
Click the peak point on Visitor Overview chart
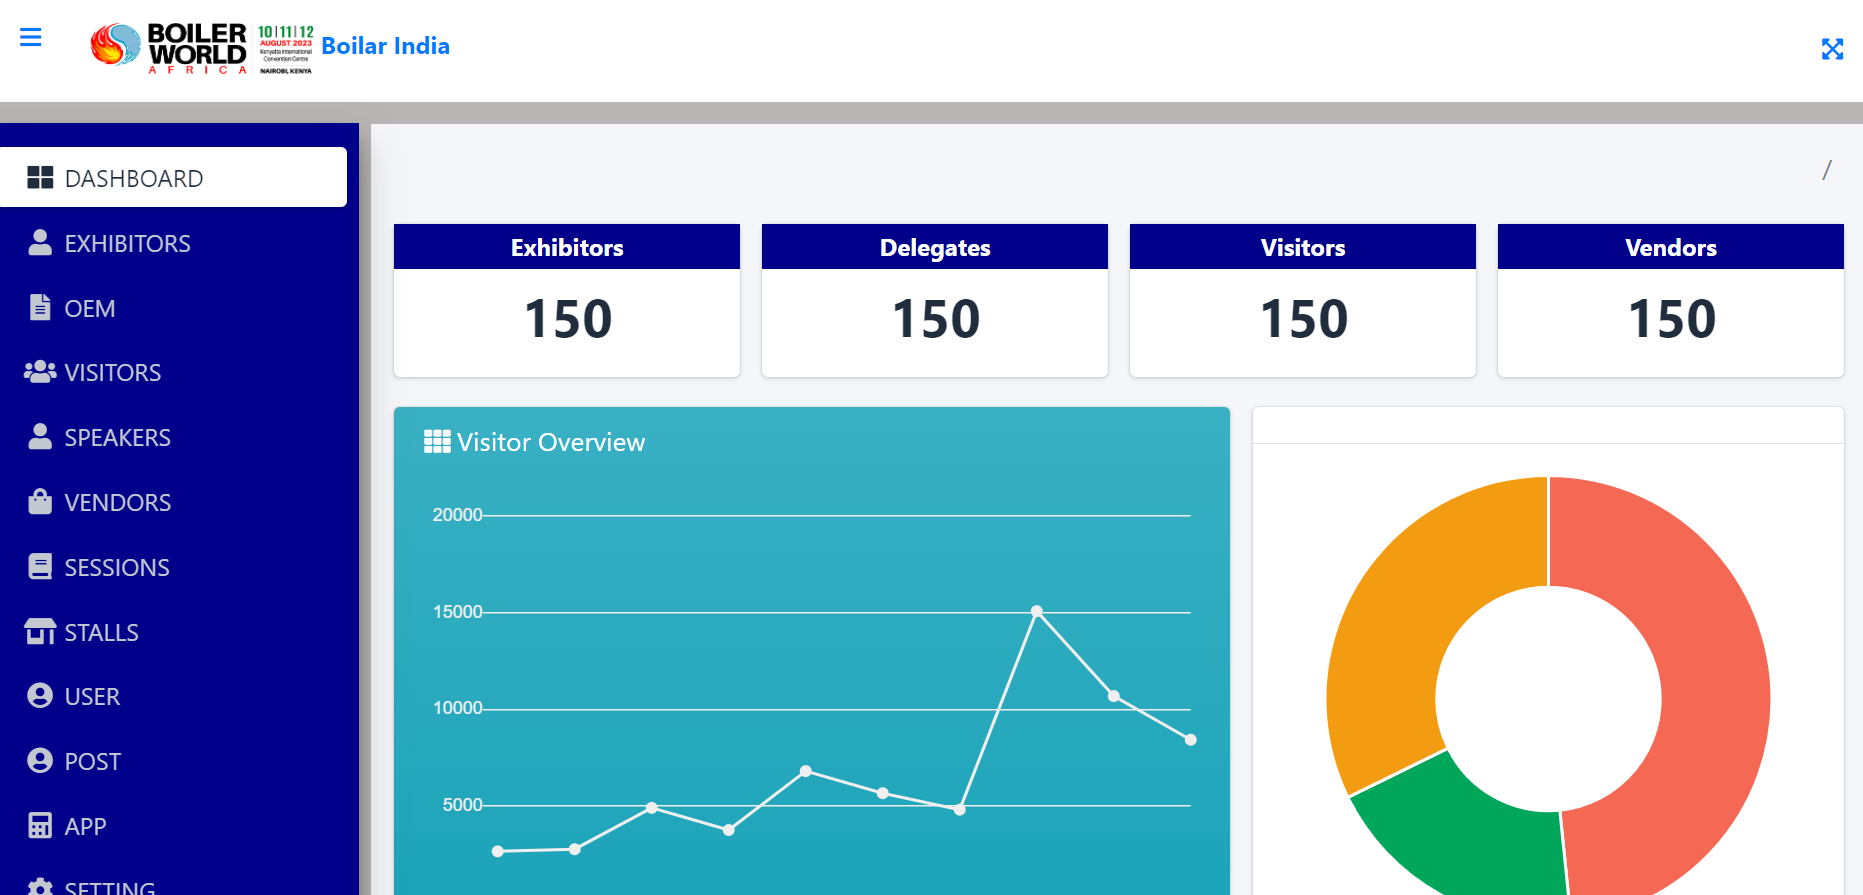(1037, 611)
